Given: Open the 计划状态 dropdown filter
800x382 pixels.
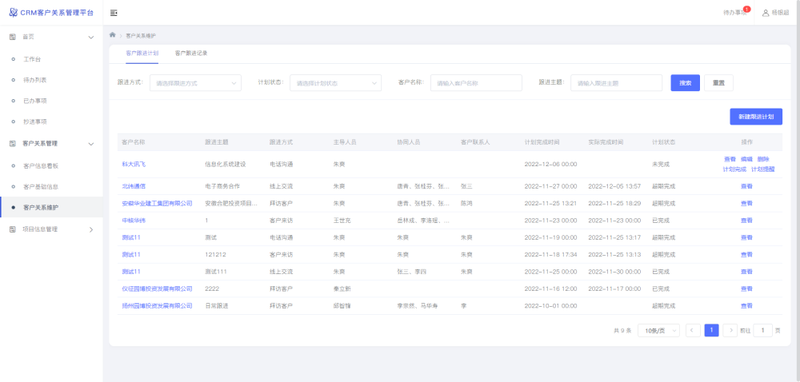Looking at the screenshot, I should (x=336, y=83).
